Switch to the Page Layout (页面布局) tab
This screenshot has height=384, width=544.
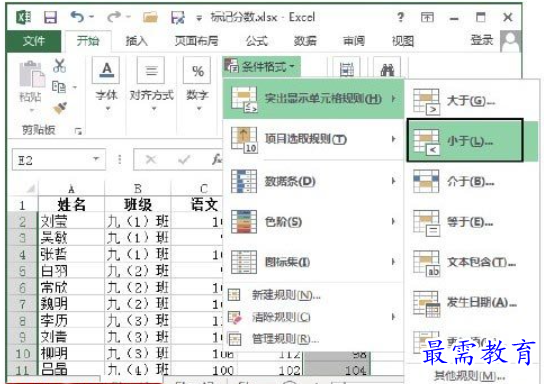(196, 41)
